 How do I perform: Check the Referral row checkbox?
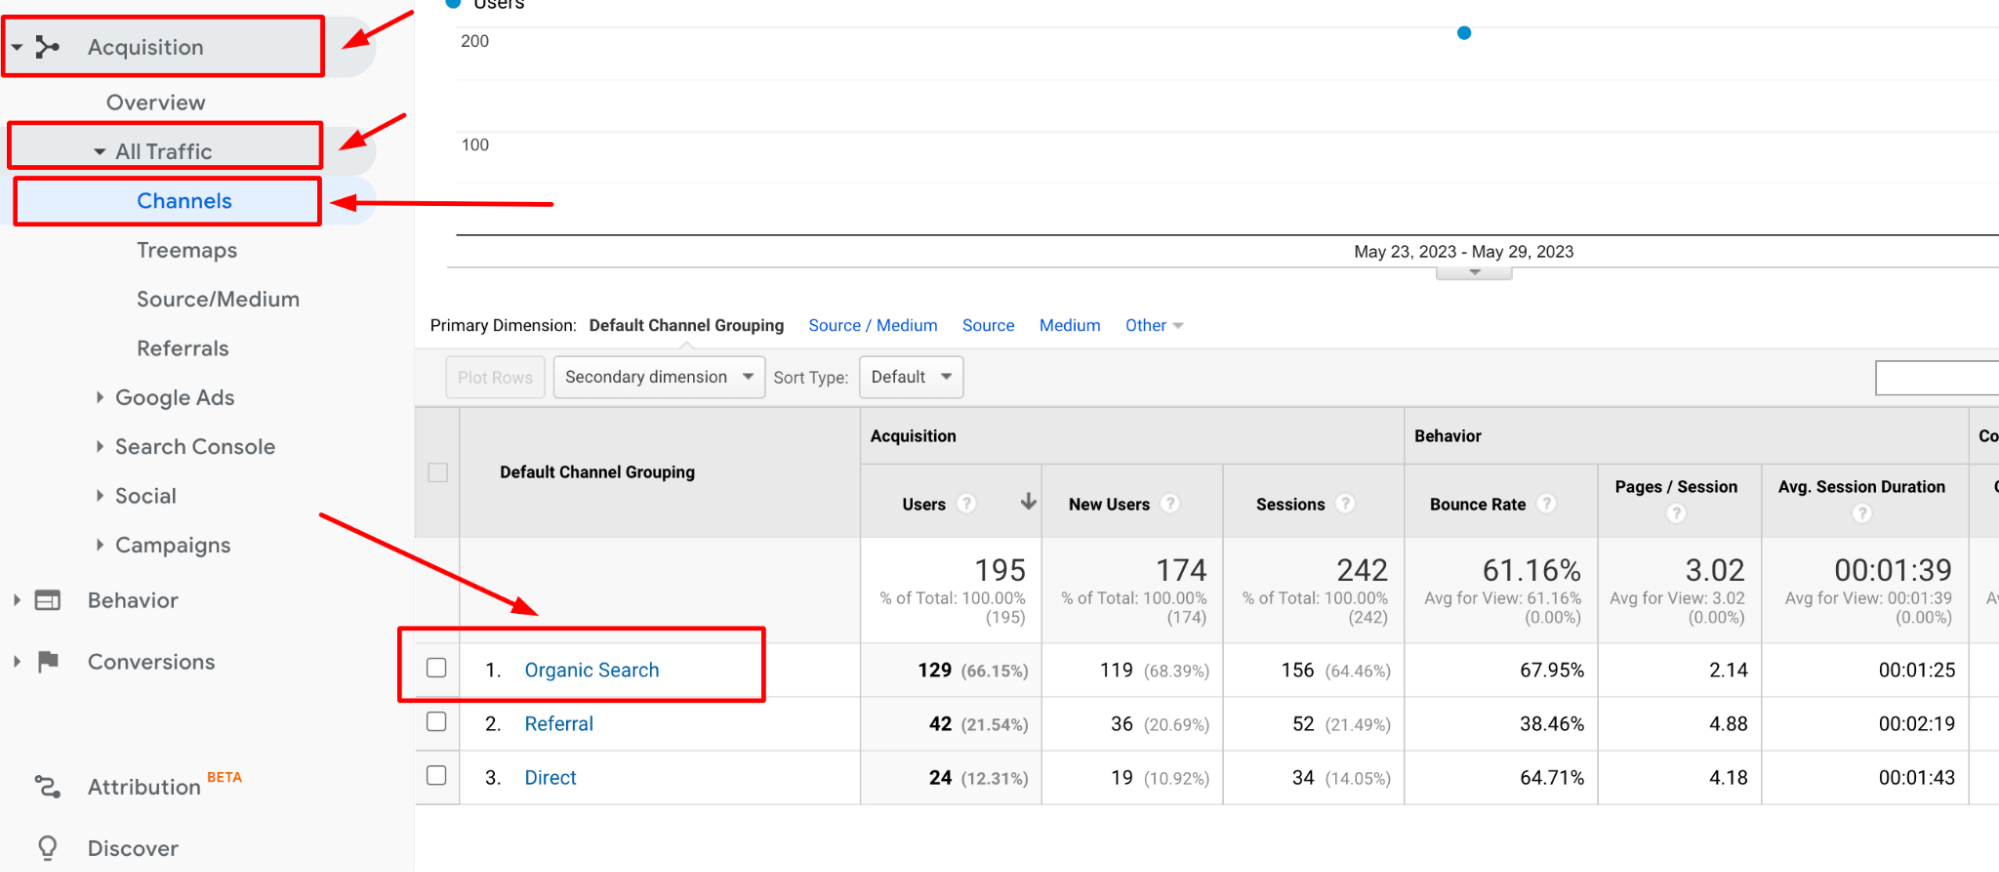437,721
